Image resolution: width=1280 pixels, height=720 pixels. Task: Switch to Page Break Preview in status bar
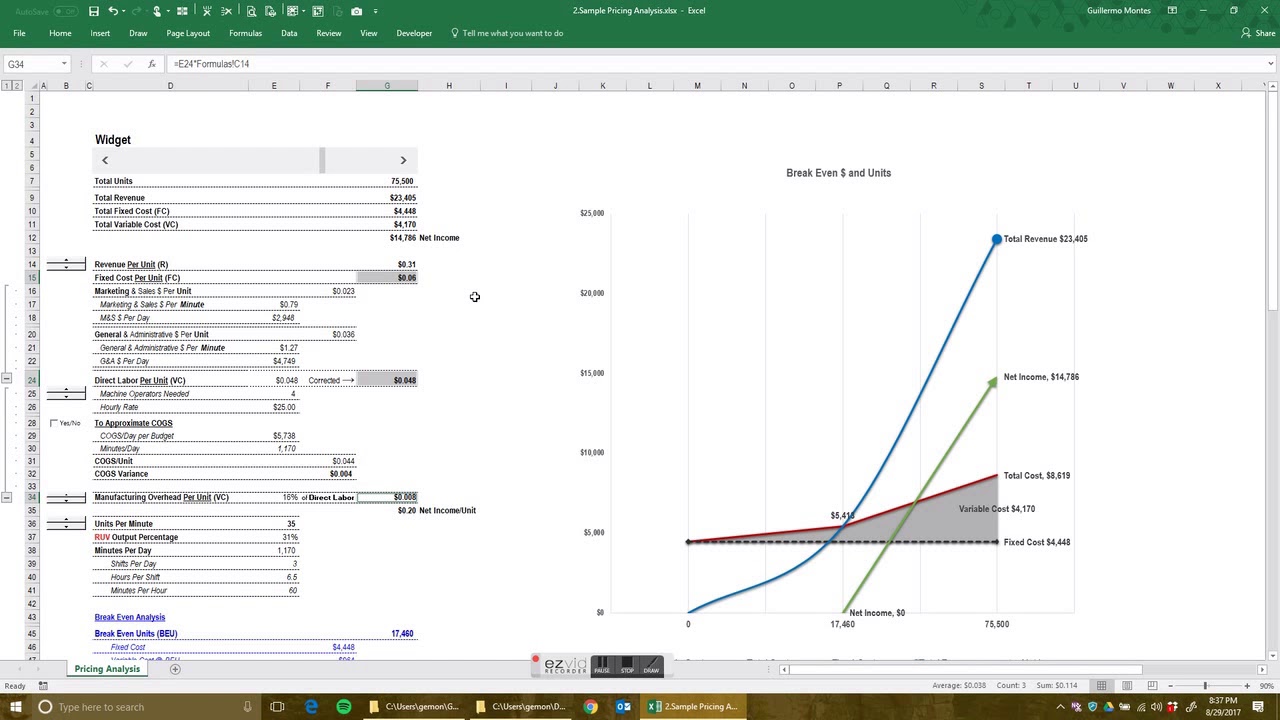(x=1153, y=686)
